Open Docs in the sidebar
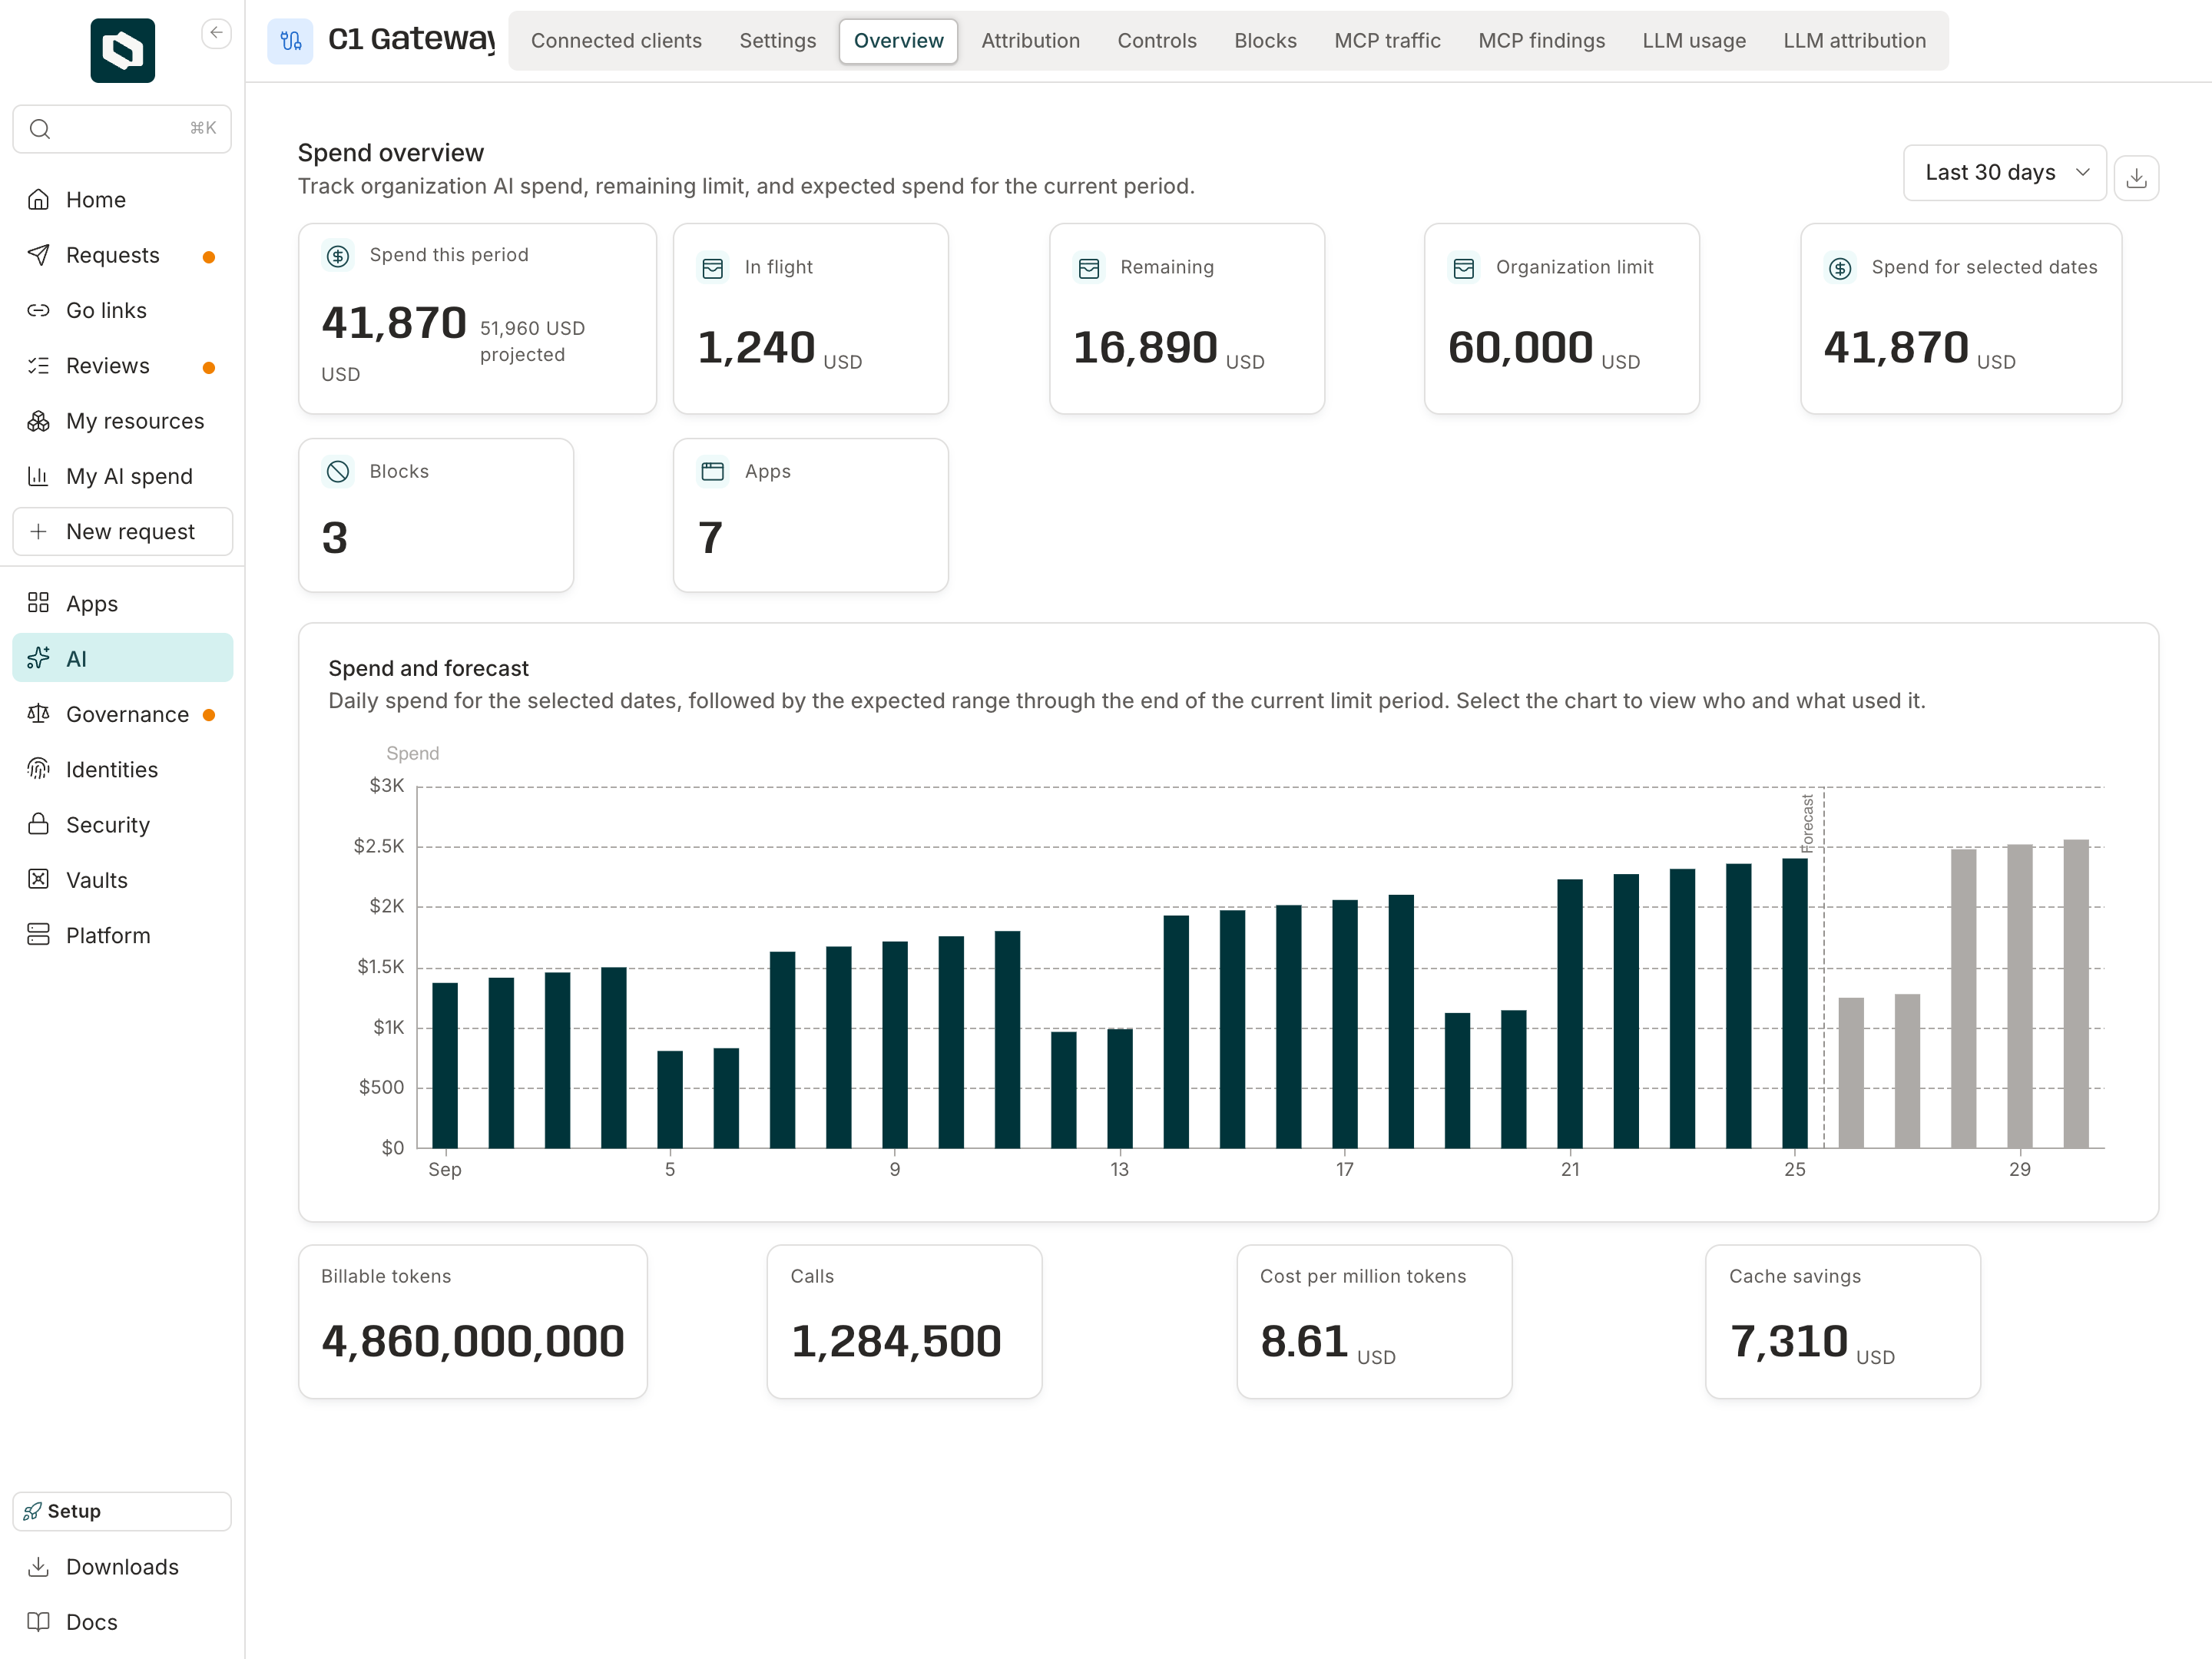Image resolution: width=2212 pixels, height=1659 pixels. coord(122,1622)
